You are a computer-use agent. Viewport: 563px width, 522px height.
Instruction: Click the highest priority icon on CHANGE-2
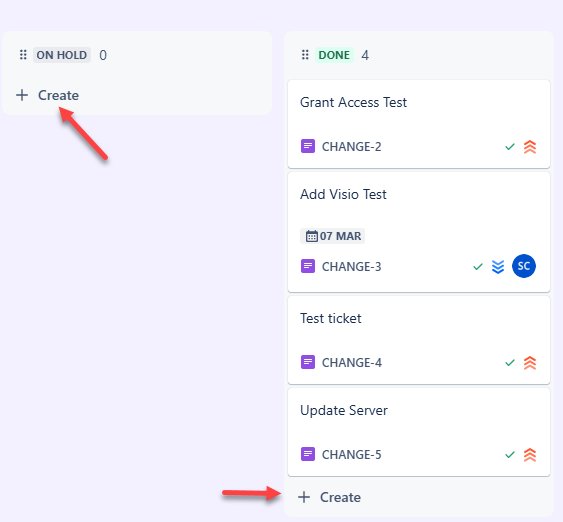[530, 147]
